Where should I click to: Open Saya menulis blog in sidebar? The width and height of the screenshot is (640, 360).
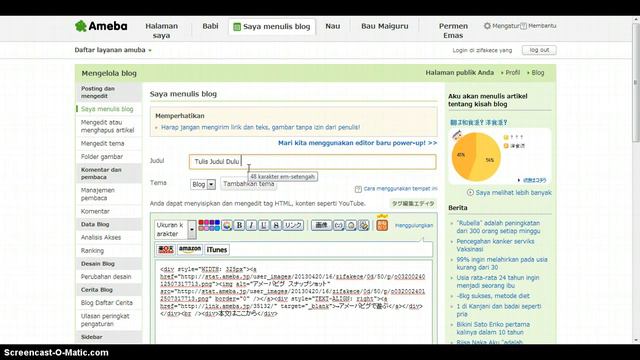[107, 109]
